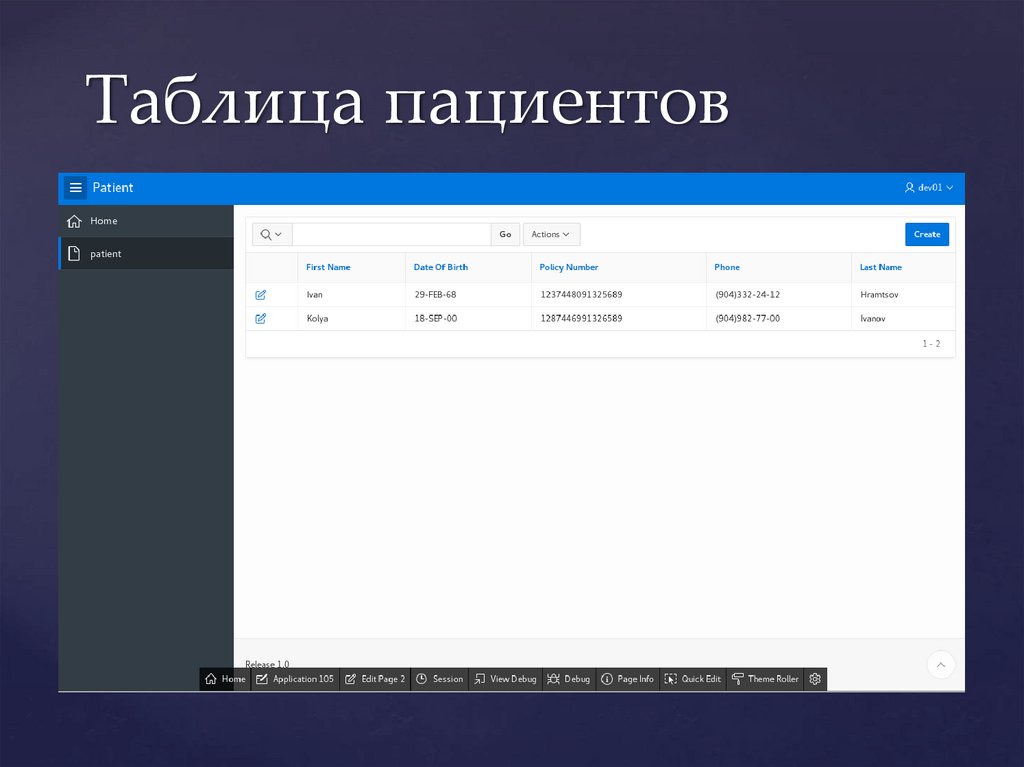The height and width of the screenshot is (767, 1024).
Task: Open the patient page icon in sidebar
Action: pos(75,253)
